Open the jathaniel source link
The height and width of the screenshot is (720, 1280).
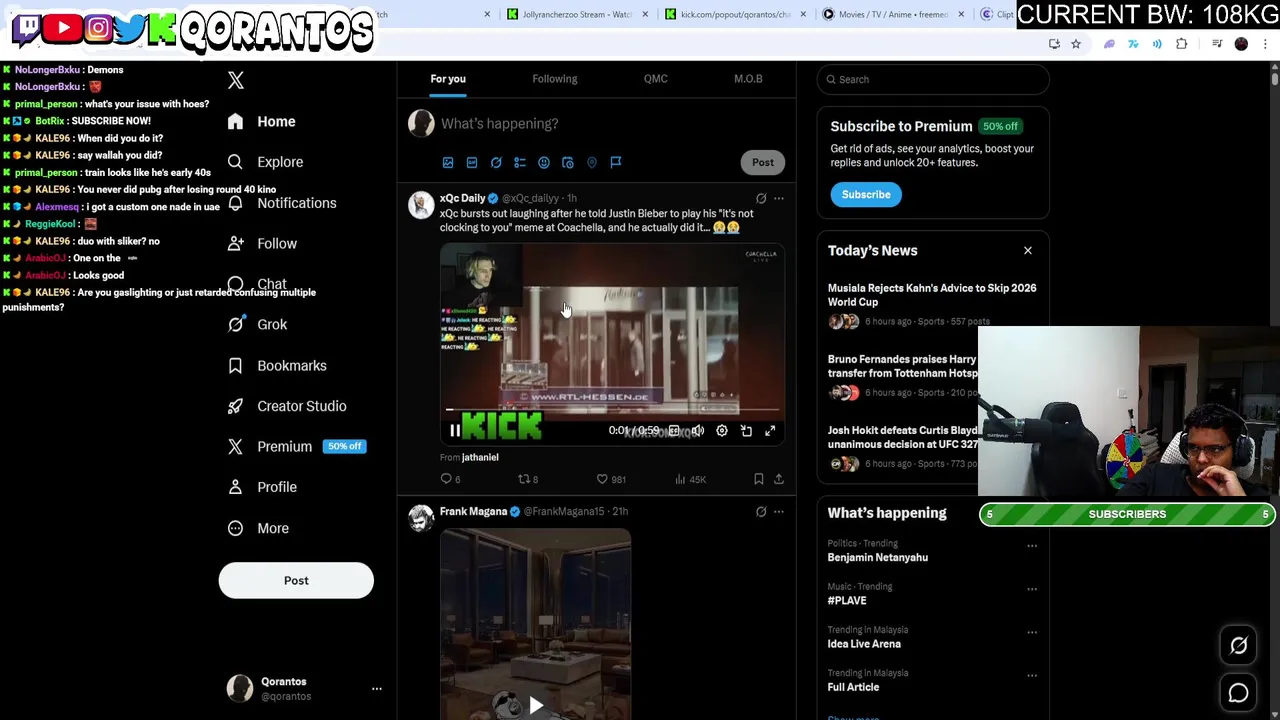pos(480,457)
